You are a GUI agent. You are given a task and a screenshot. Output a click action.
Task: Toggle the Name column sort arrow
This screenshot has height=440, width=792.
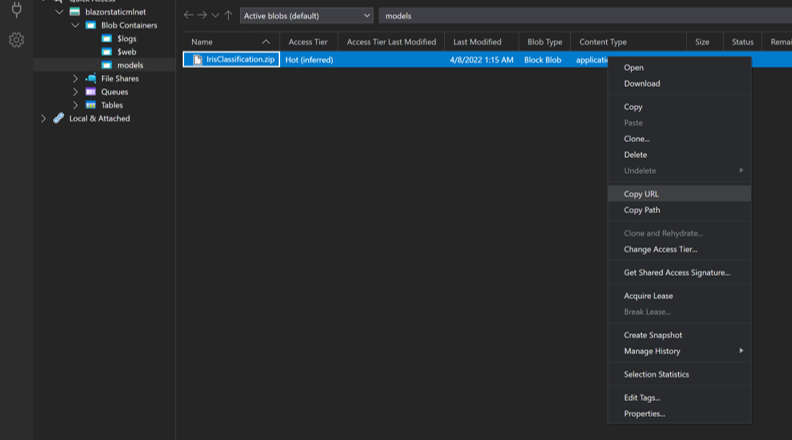[x=266, y=42]
